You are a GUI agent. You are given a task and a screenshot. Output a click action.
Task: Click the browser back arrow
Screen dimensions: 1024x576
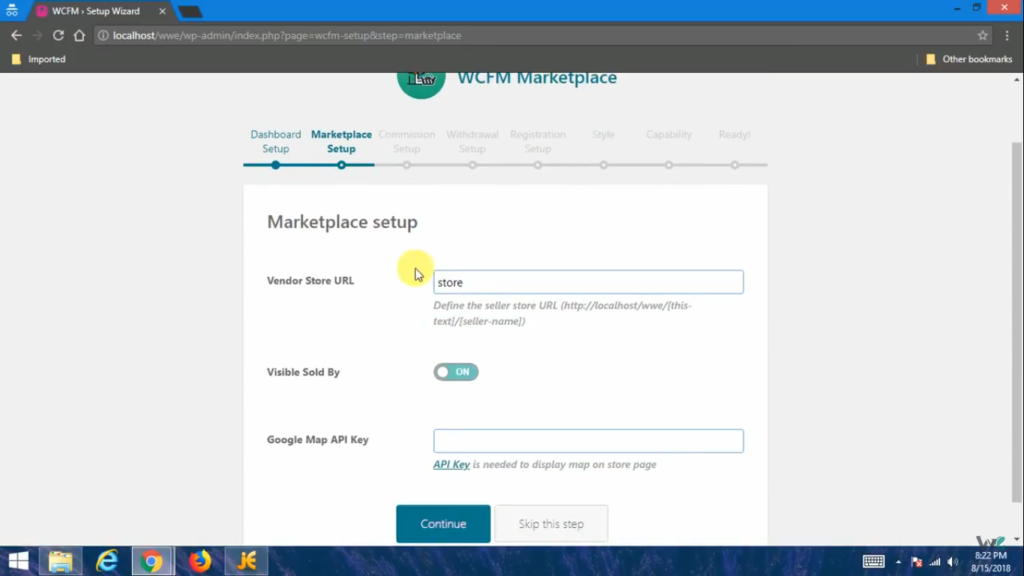point(16,35)
